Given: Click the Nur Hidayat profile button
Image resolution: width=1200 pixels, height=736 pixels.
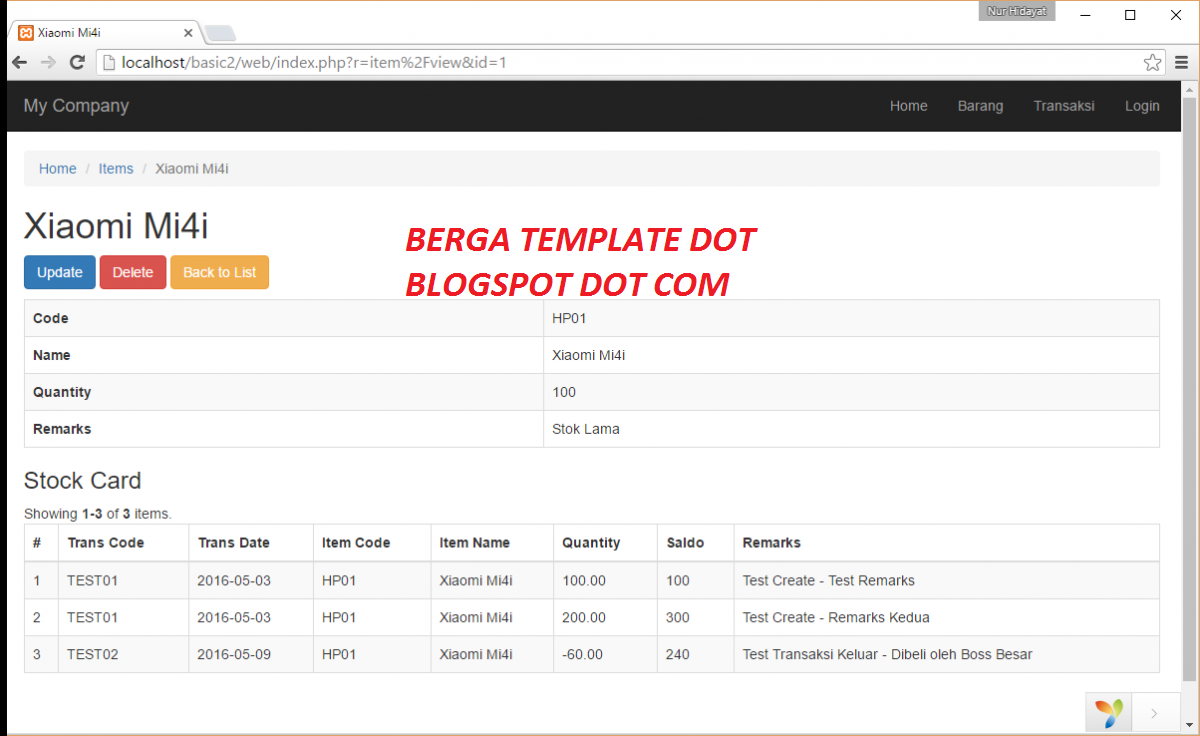Looking at the screenshot, I should point(1016,11).
